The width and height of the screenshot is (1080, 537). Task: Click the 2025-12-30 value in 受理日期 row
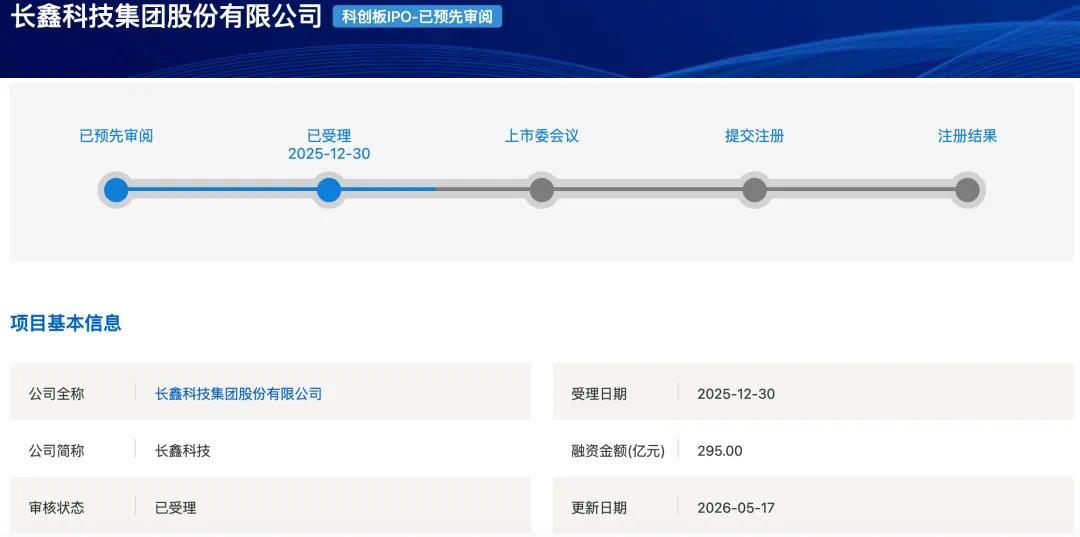coord(736,394)
